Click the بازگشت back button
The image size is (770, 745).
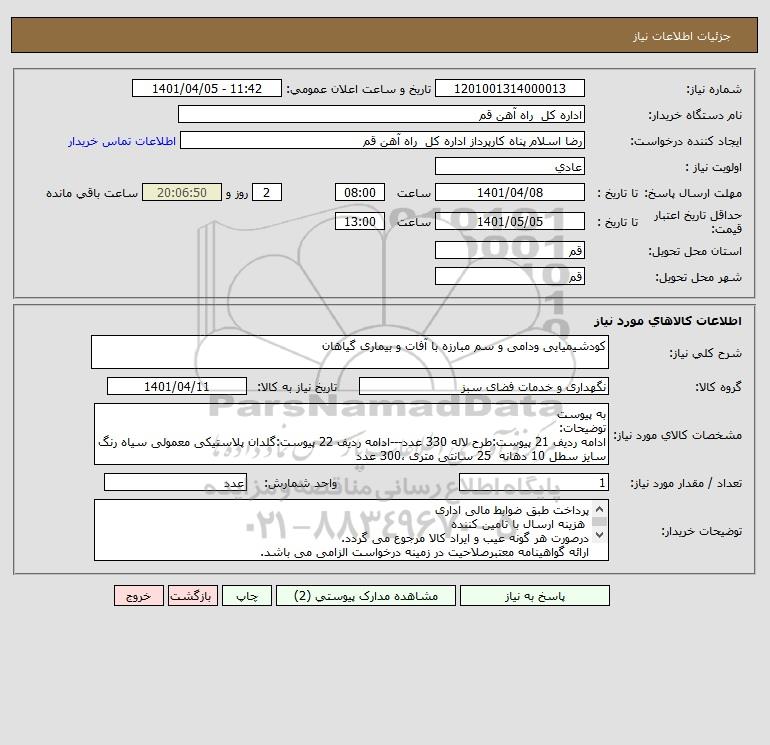(192, 596)
